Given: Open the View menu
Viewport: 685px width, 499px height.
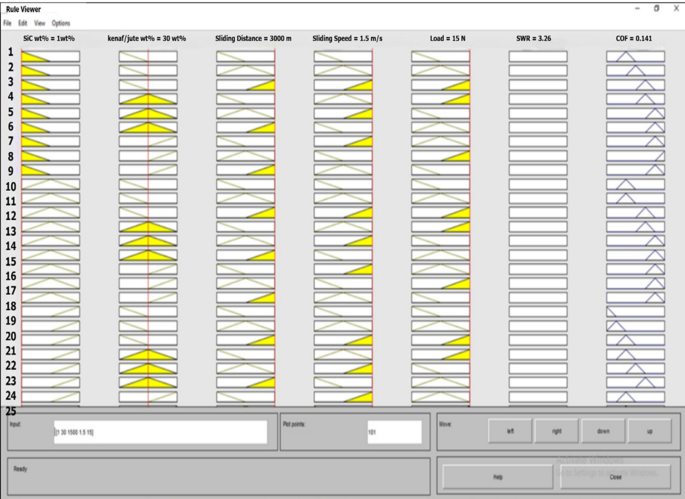Looking at the screenshot, I should pyautogui.click(x=39, y=22).
